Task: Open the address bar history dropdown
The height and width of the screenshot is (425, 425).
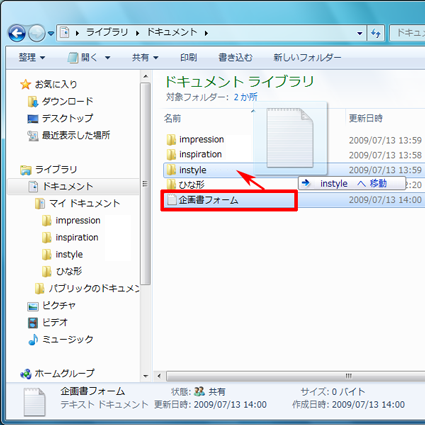Action: 360,33
